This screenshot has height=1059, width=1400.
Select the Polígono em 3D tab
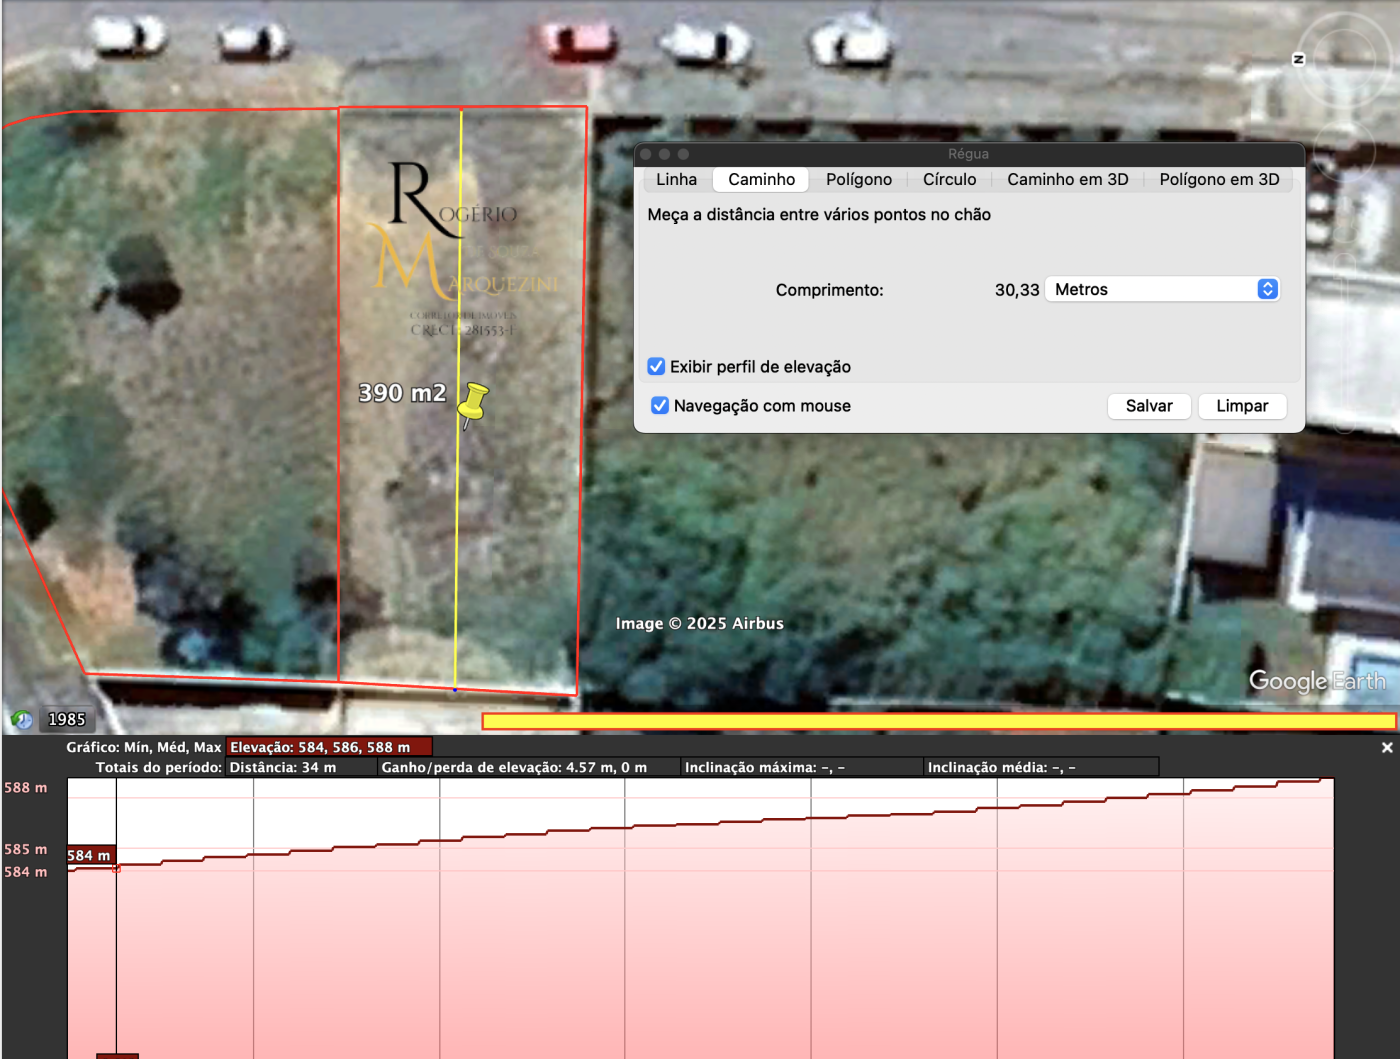tap(1219, 180)
